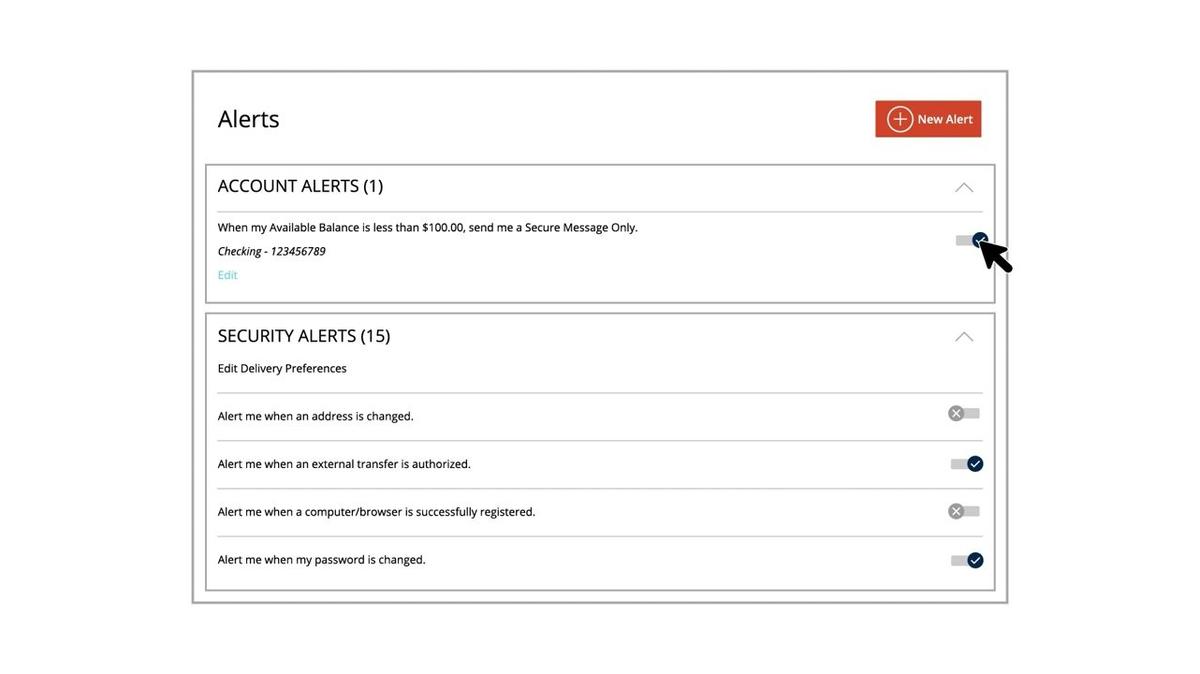Select the Available Balance alert description text
The height and width of the screenshot is (674, 1200).
(x=427, y=227)
